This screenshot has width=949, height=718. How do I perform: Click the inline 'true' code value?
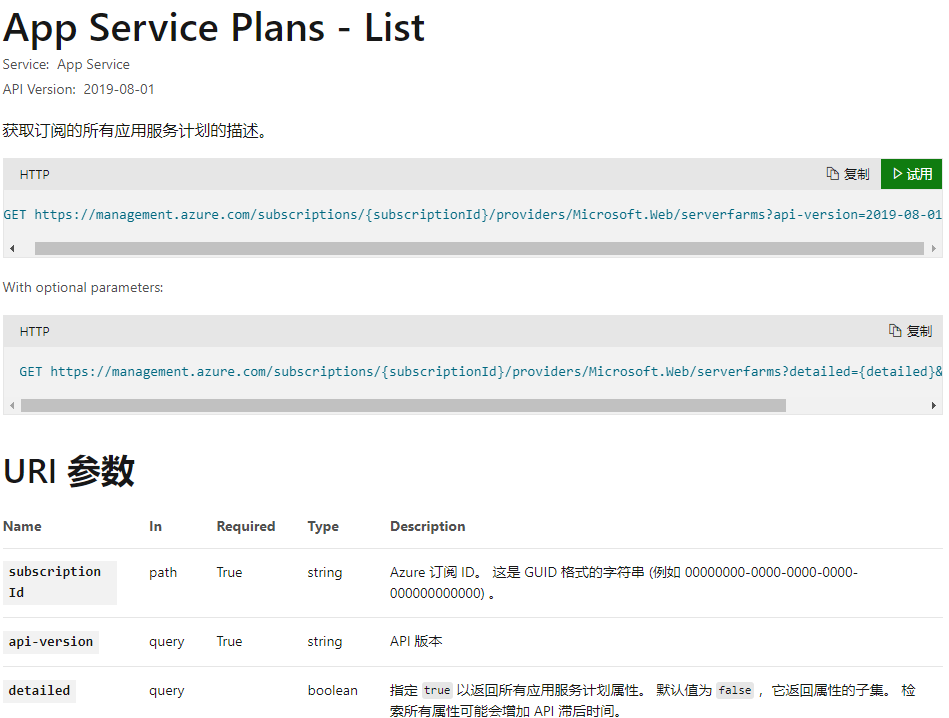click(437, 691)
